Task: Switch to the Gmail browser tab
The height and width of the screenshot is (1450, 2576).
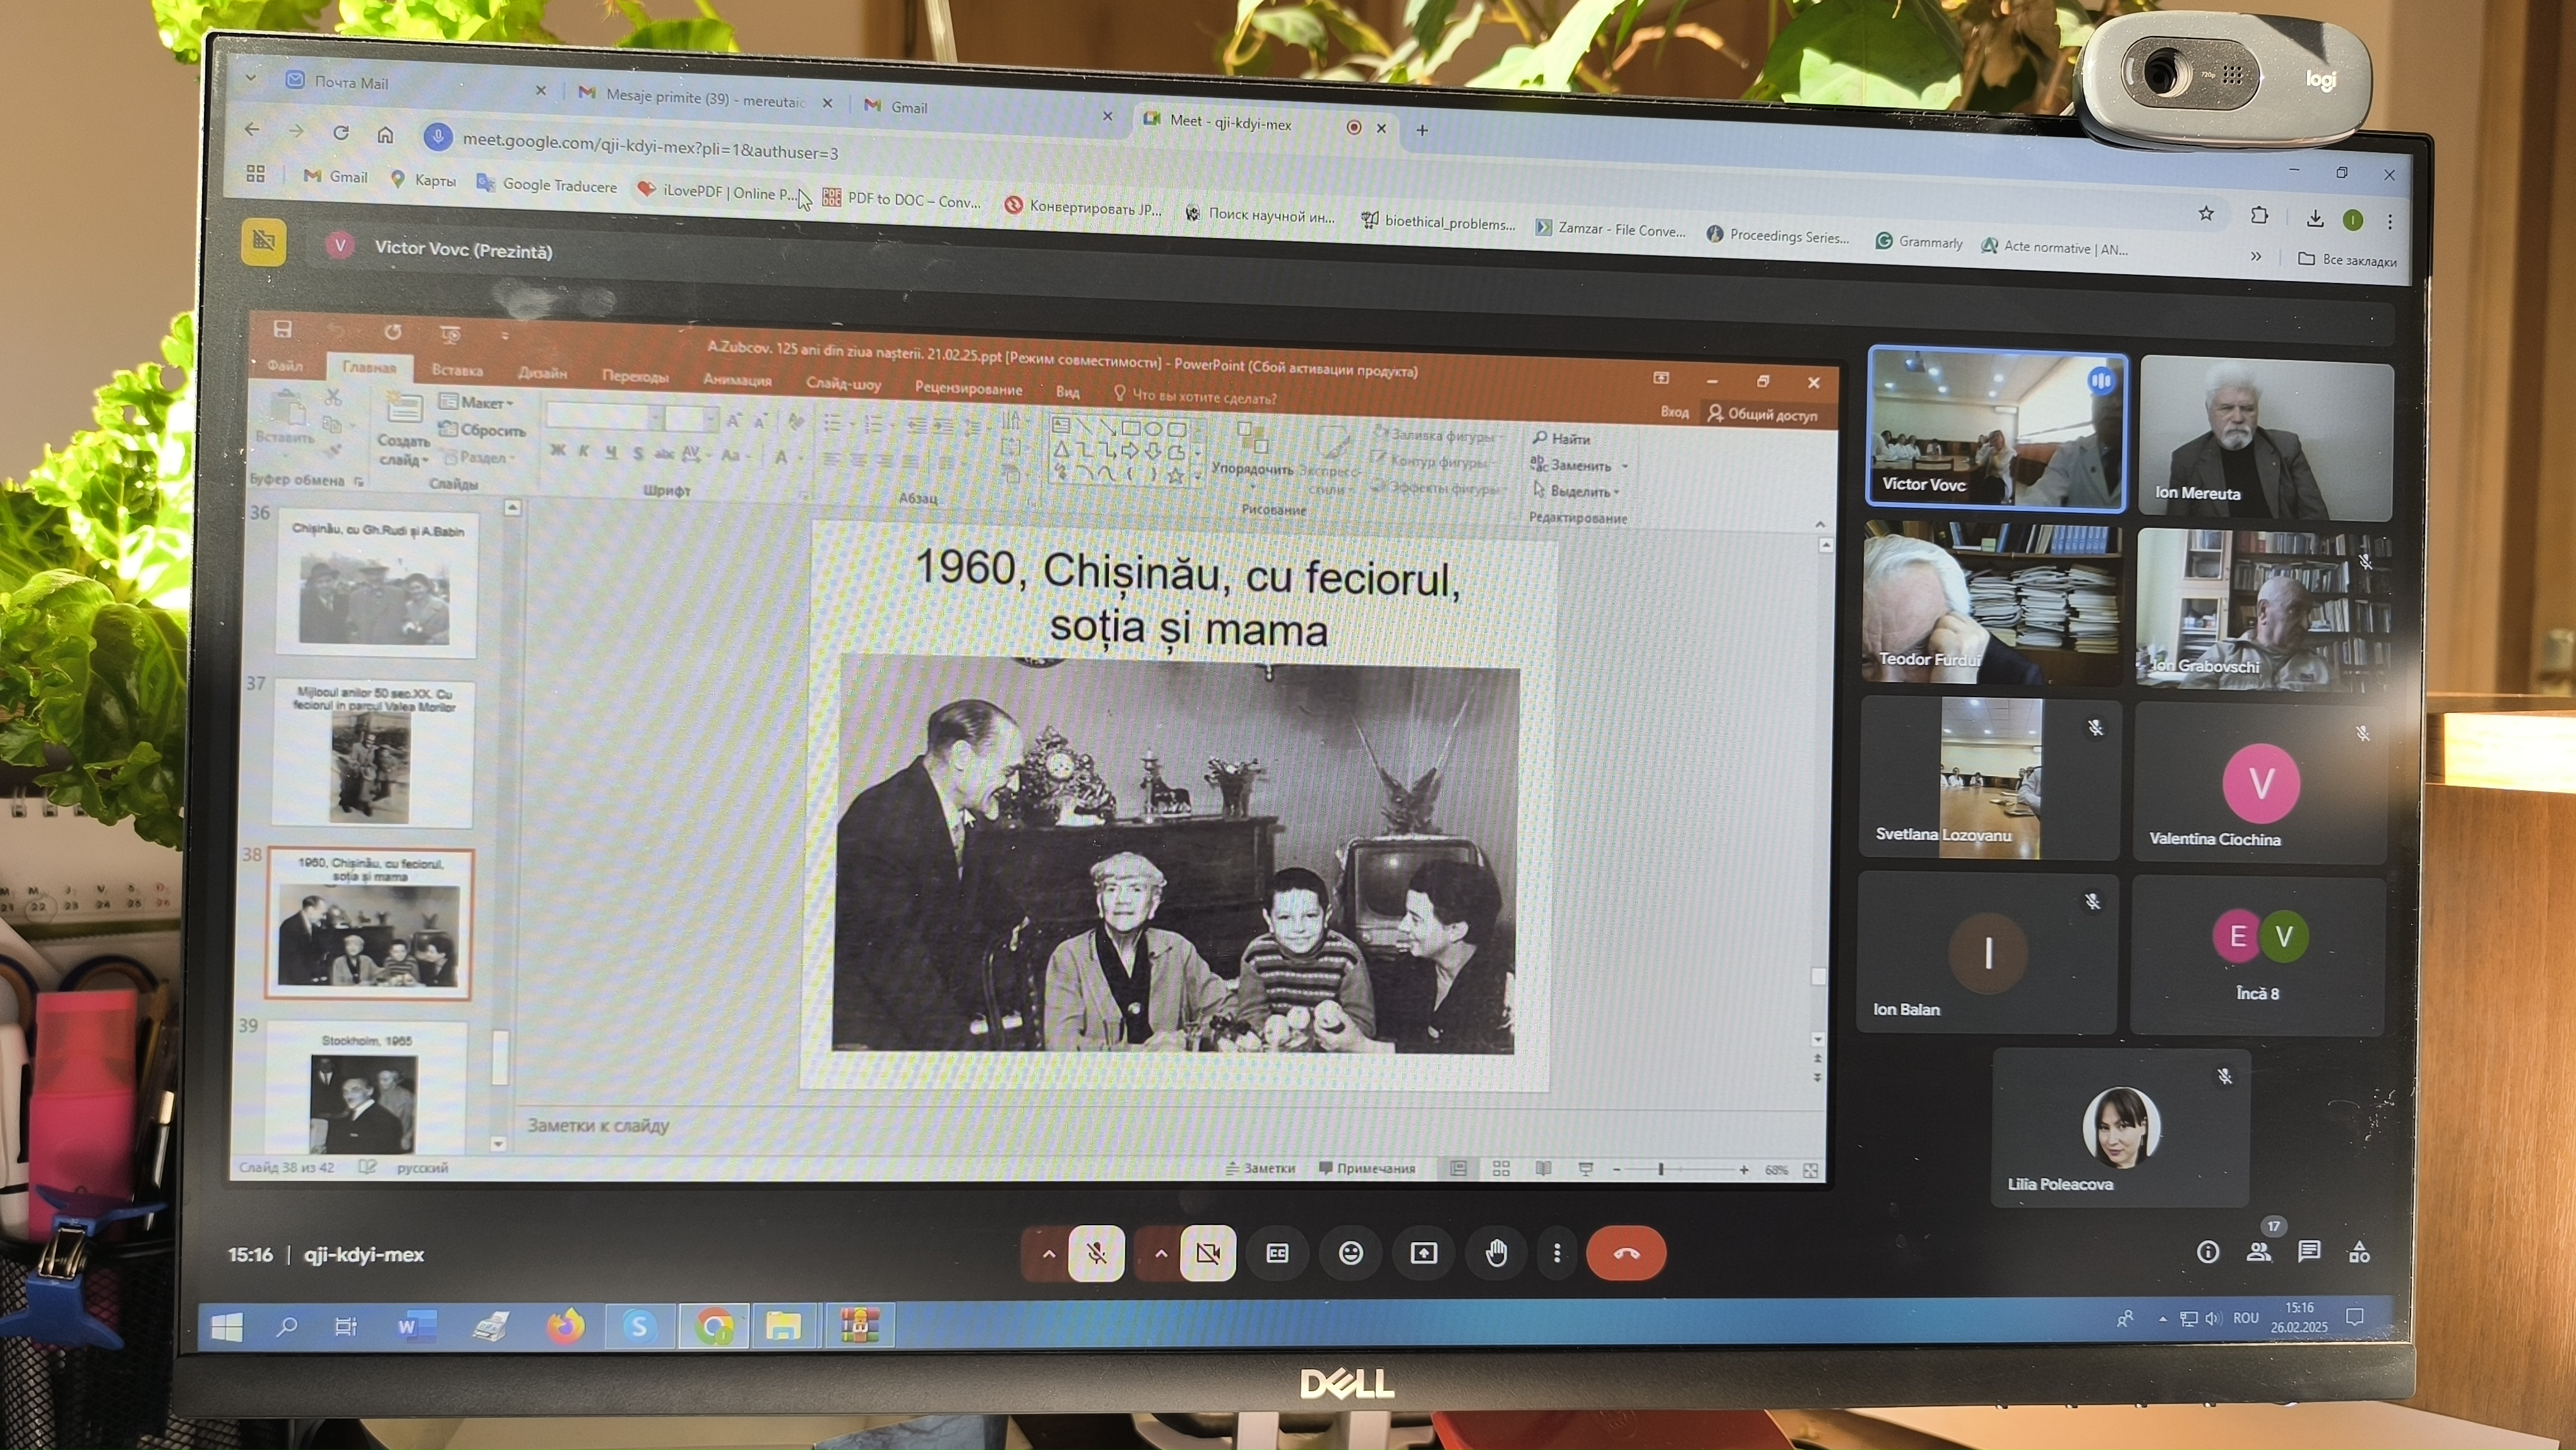Action: pyautogui.click(x=909, y=107)
